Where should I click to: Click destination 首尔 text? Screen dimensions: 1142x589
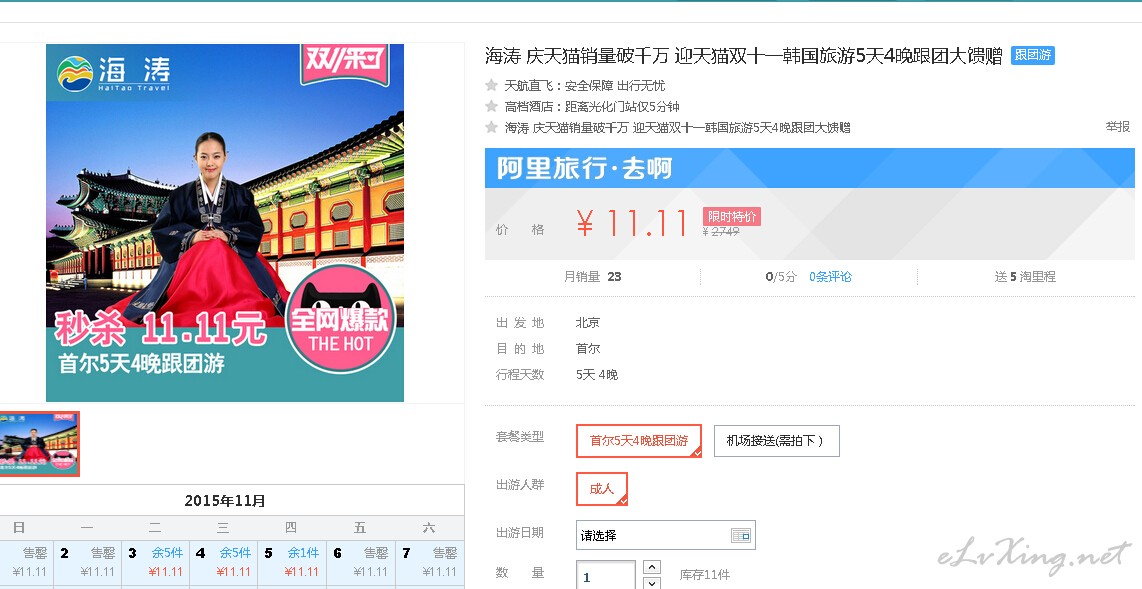(x=588, y=349)
